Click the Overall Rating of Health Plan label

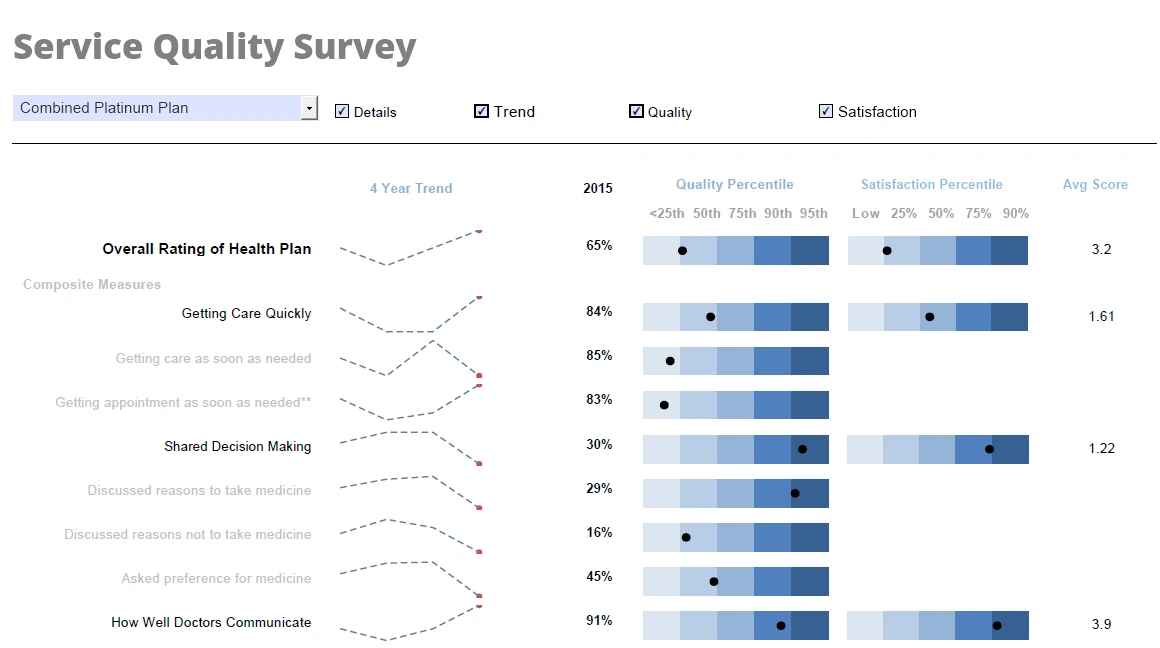click(206, 248)
